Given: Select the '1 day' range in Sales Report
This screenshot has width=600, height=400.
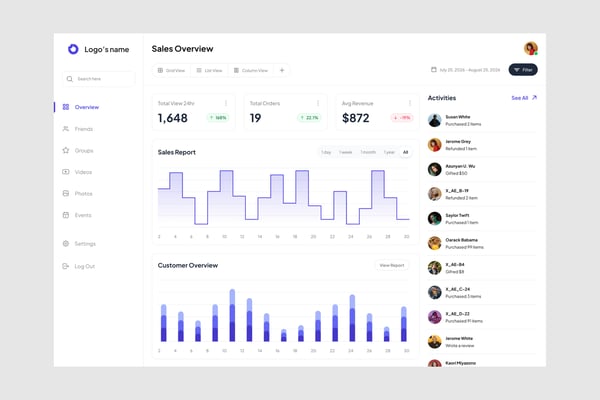Looking at the screenshot, I should click(x=326, y=152).
